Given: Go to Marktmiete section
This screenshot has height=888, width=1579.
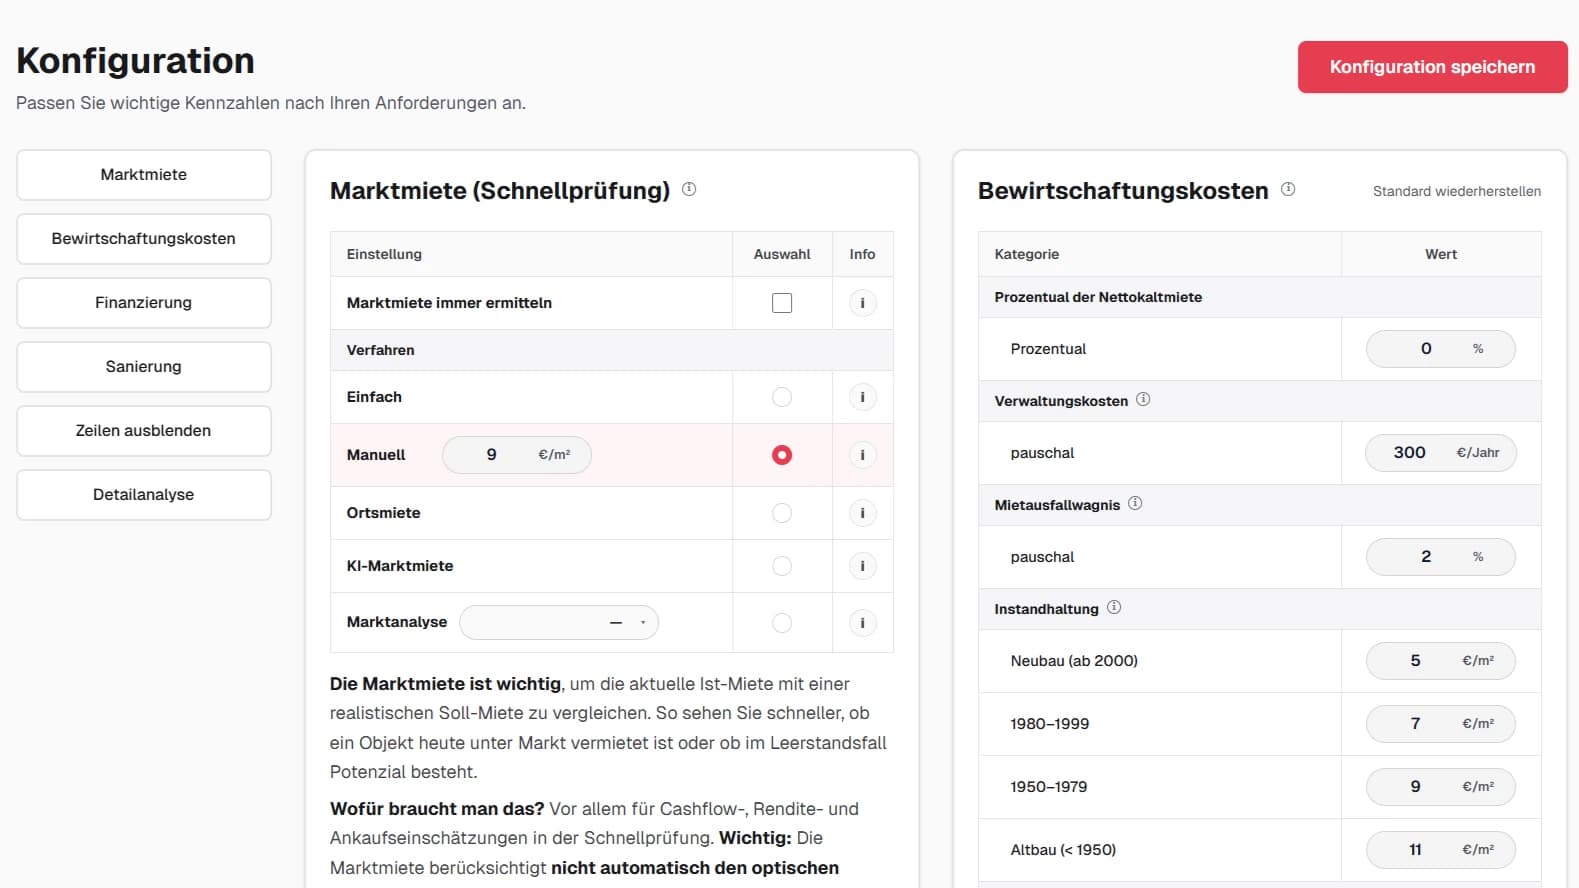Looking at the screenshot, I should (x=144, y=175).
